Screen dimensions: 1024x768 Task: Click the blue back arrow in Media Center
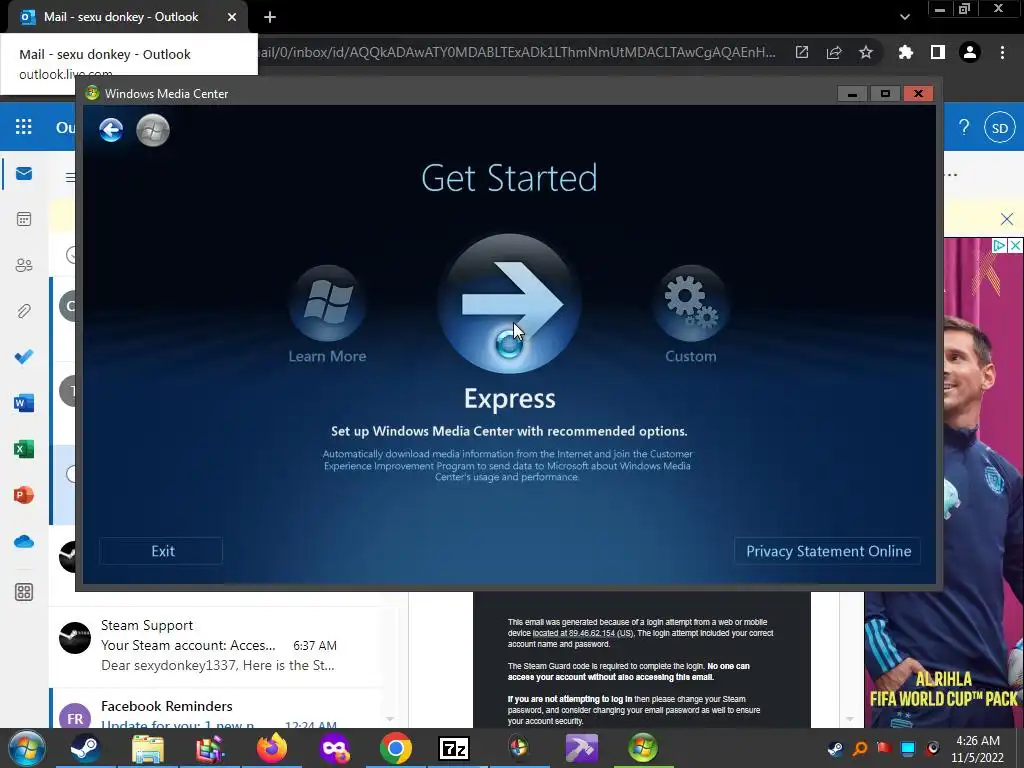pyautogui.click(x=111, y=130)
